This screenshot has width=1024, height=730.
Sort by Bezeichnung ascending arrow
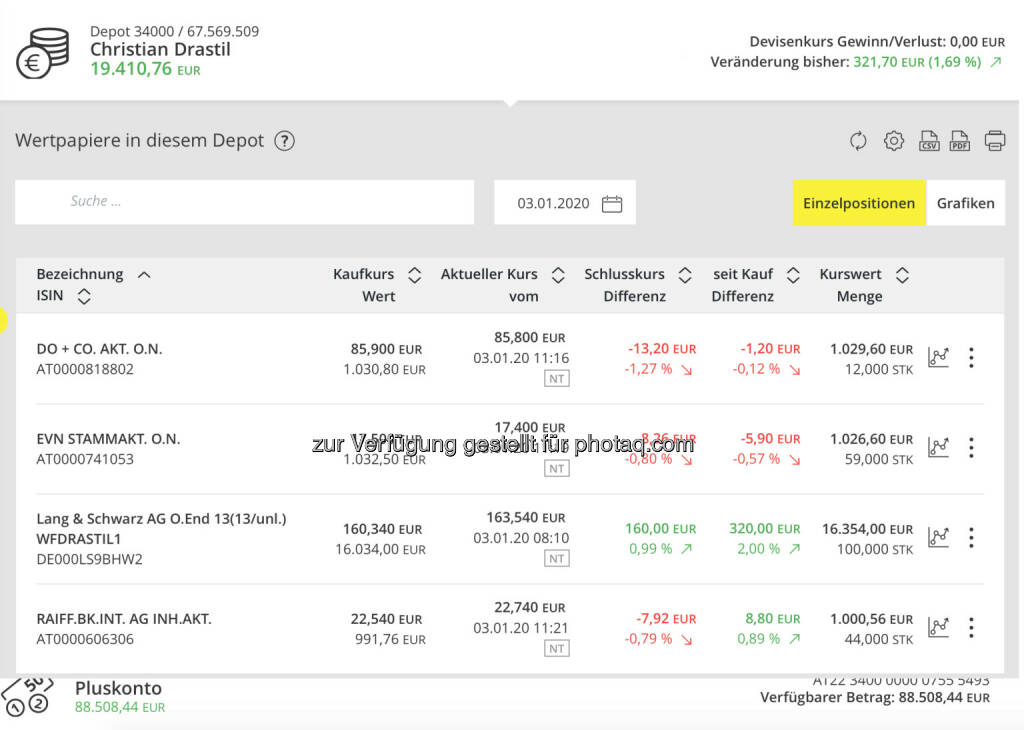point(144,274)
